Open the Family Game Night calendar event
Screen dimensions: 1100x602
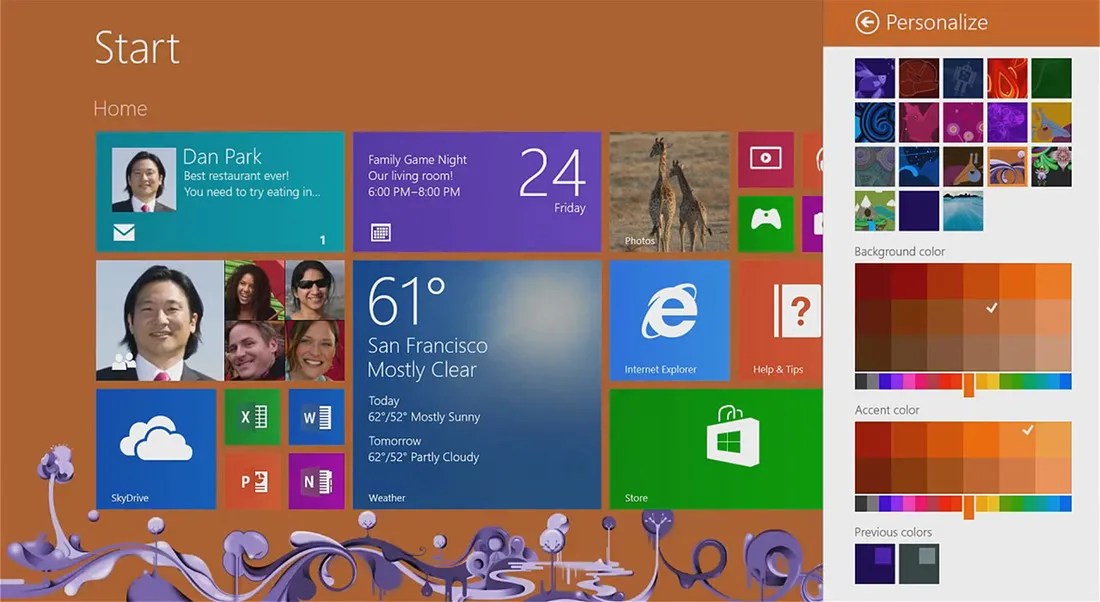click(477, 190)
